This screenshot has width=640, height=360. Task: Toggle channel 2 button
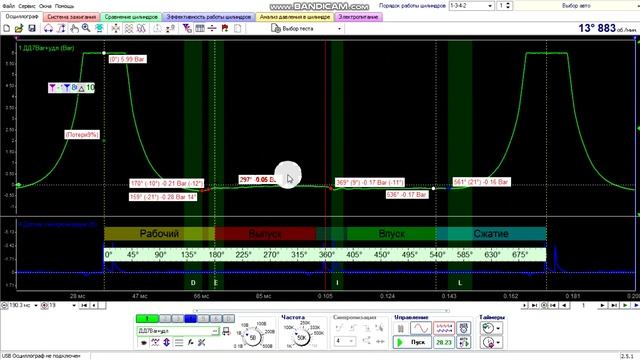tap(165, 318)
